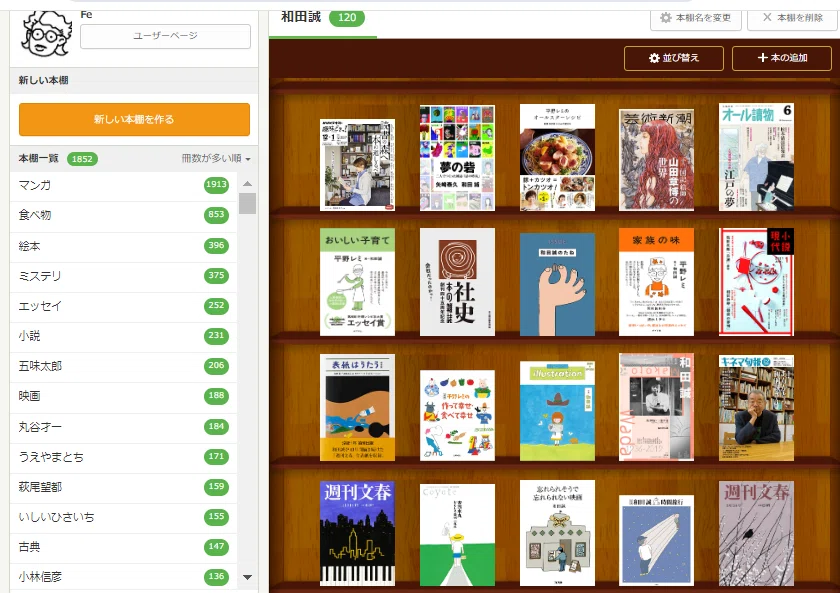Screen dimensions: 840x593
Task: Click the gear icon in 並び替え
Action: point(654,58)
